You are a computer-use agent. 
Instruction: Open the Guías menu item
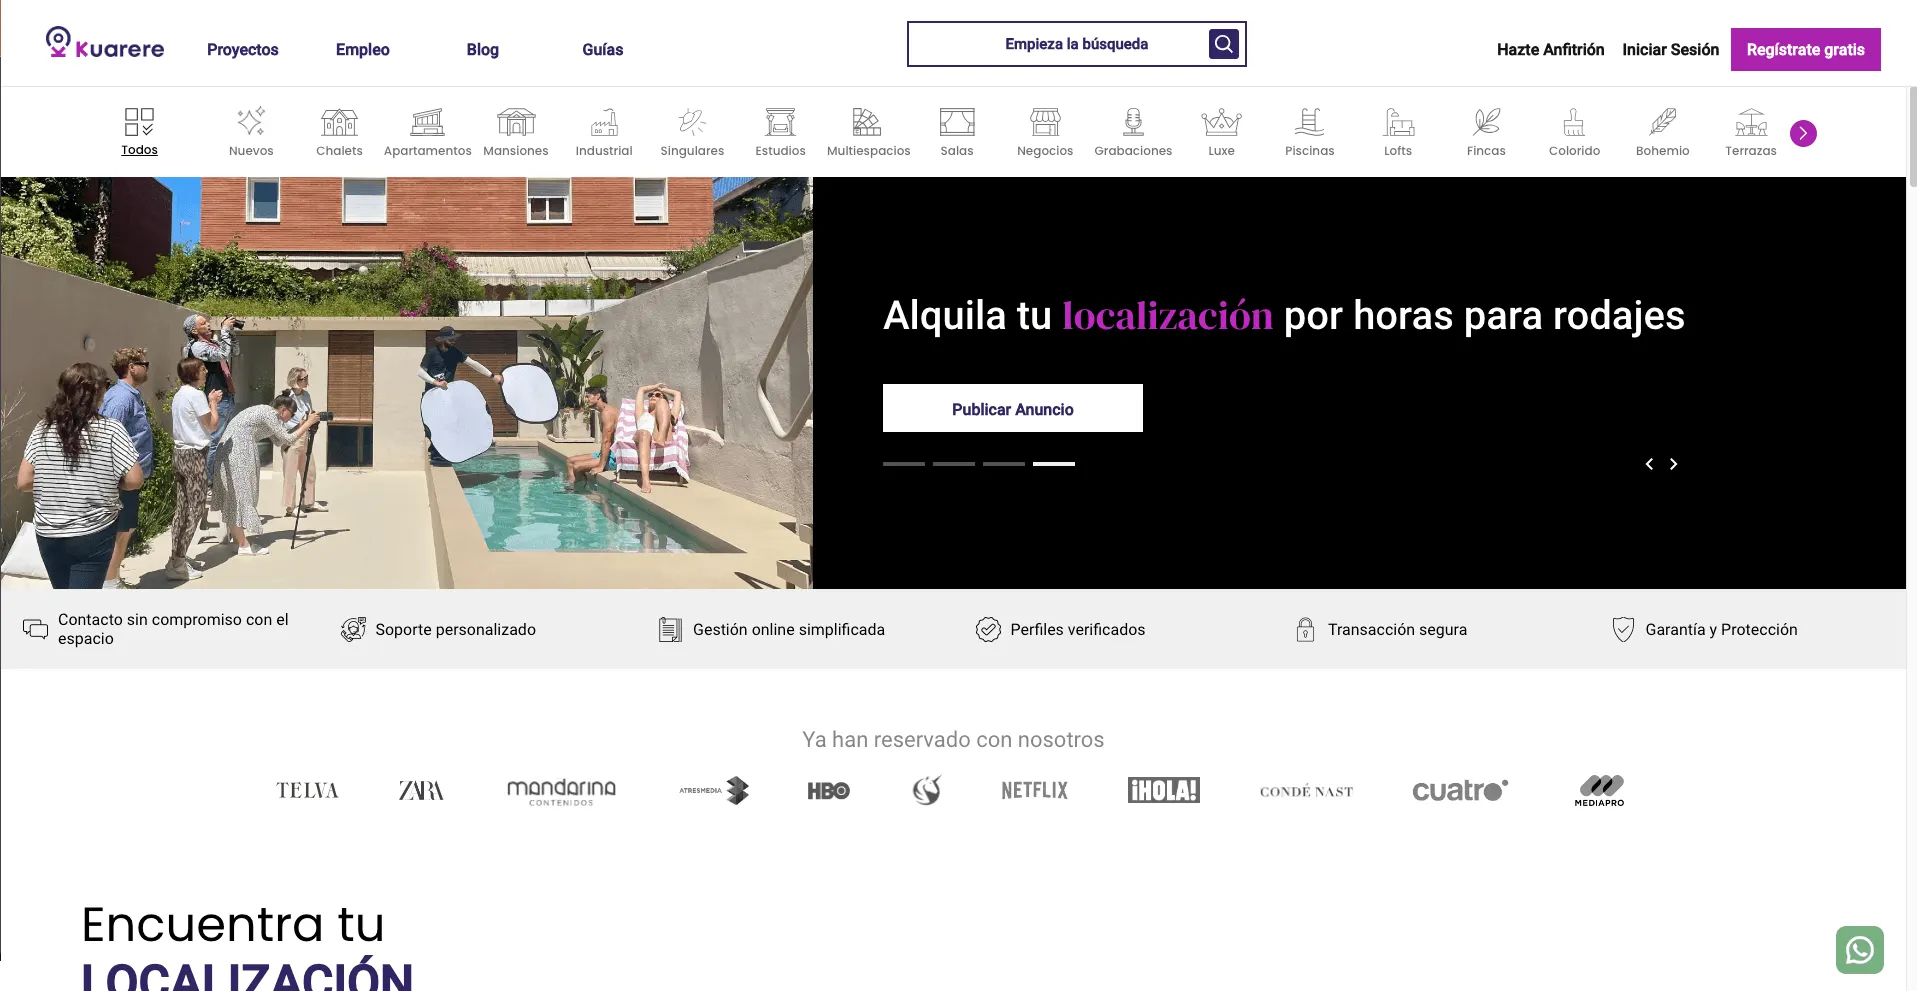click(603, 49)
